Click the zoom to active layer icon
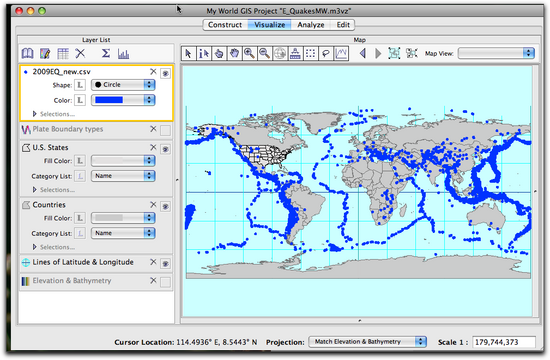This screenshot has height=360, width=550. point(411,53)
